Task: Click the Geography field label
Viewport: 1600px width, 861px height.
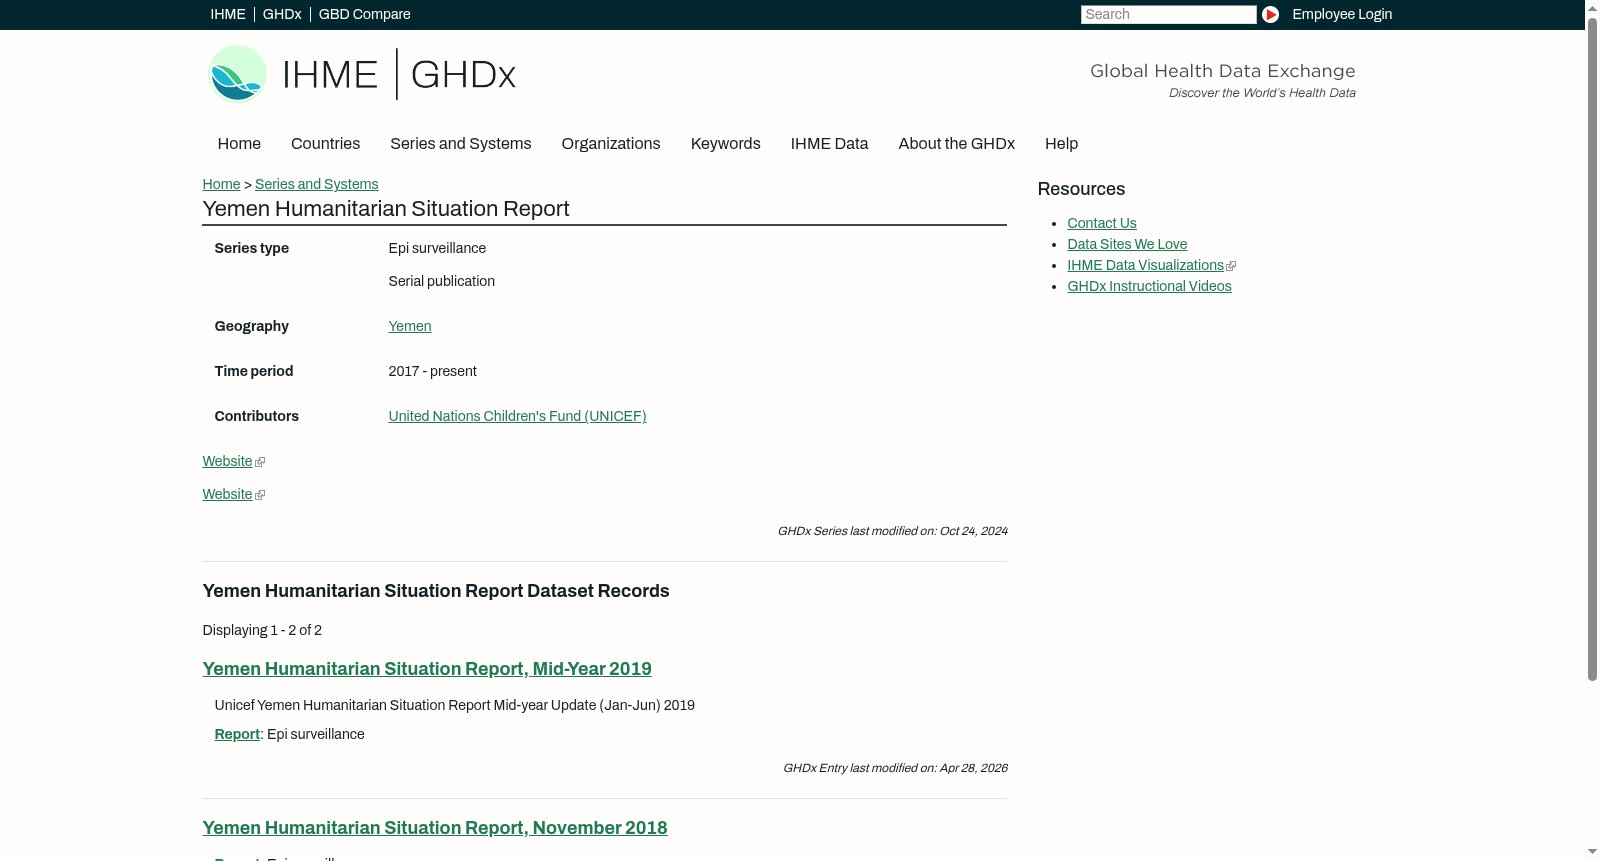Action: pos(251,326)
